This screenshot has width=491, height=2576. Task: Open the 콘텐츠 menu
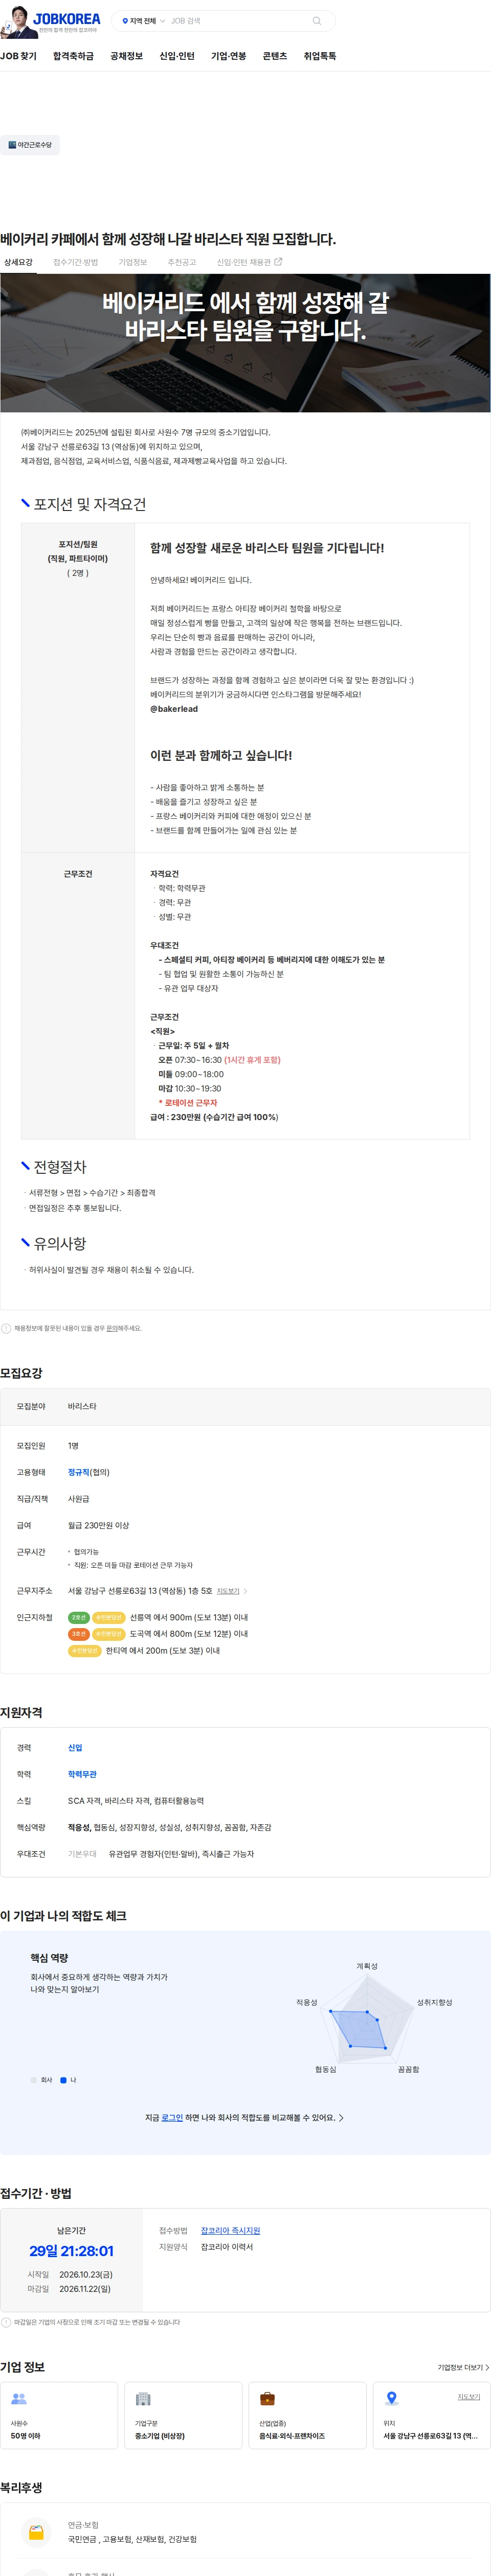pyautogui.click(x=274, y=56)
